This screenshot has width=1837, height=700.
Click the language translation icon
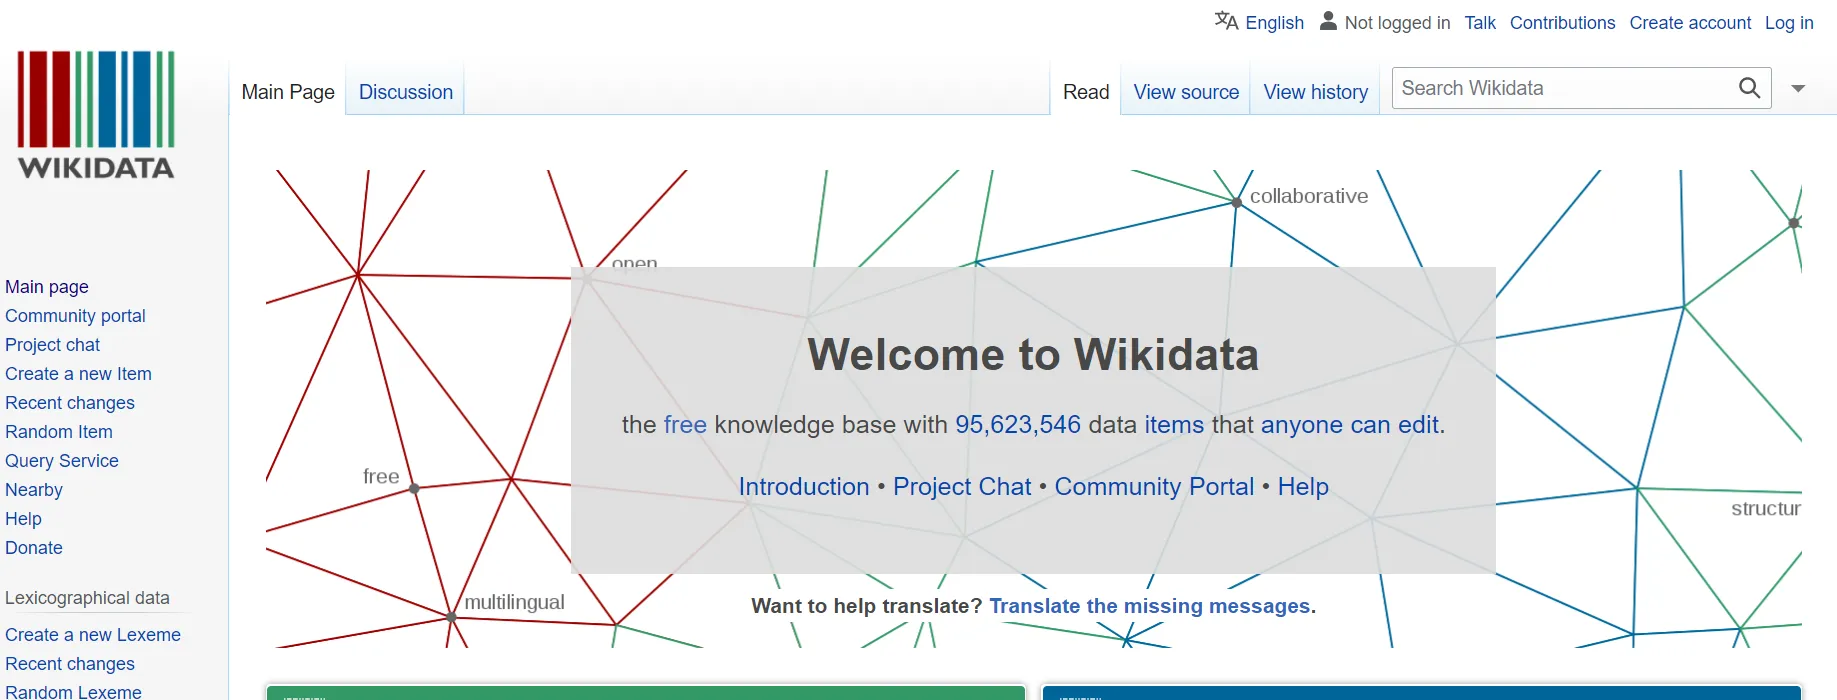[1226, 21]
